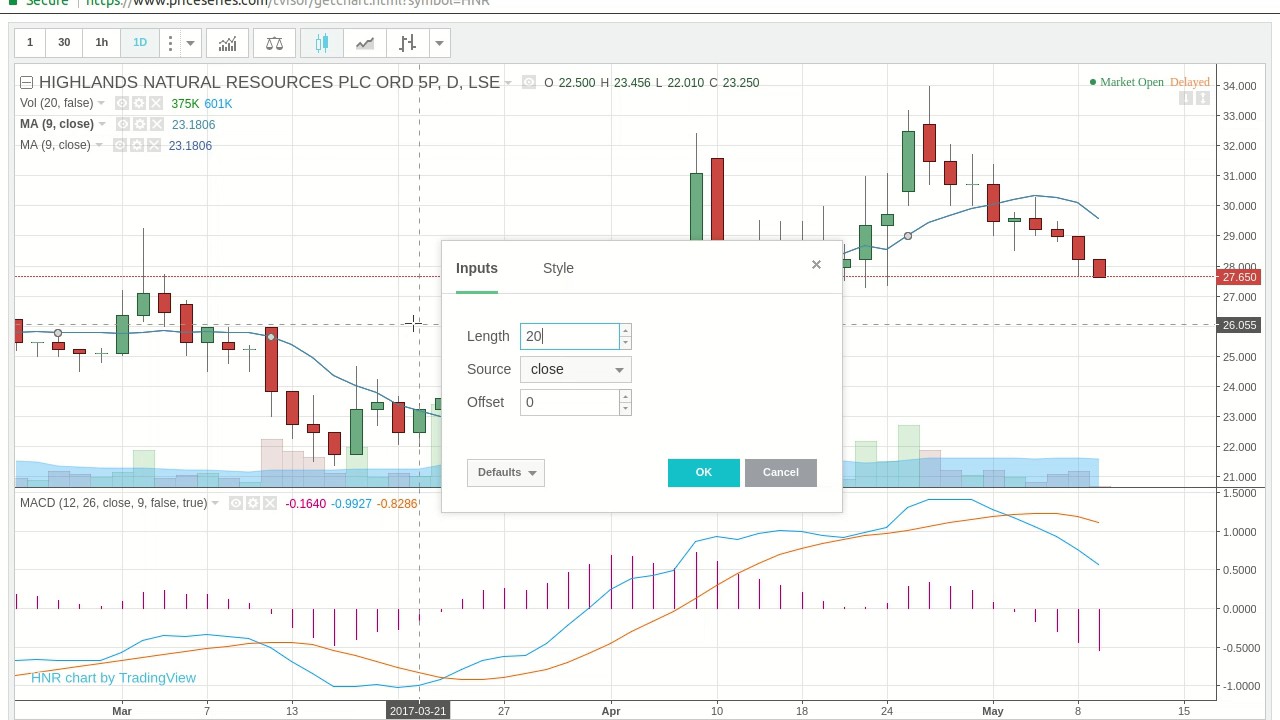The height and width of the screenshot is (720, 1280).
Task: Click the MACD value -0.9927
Action: [x=351, y=503]
